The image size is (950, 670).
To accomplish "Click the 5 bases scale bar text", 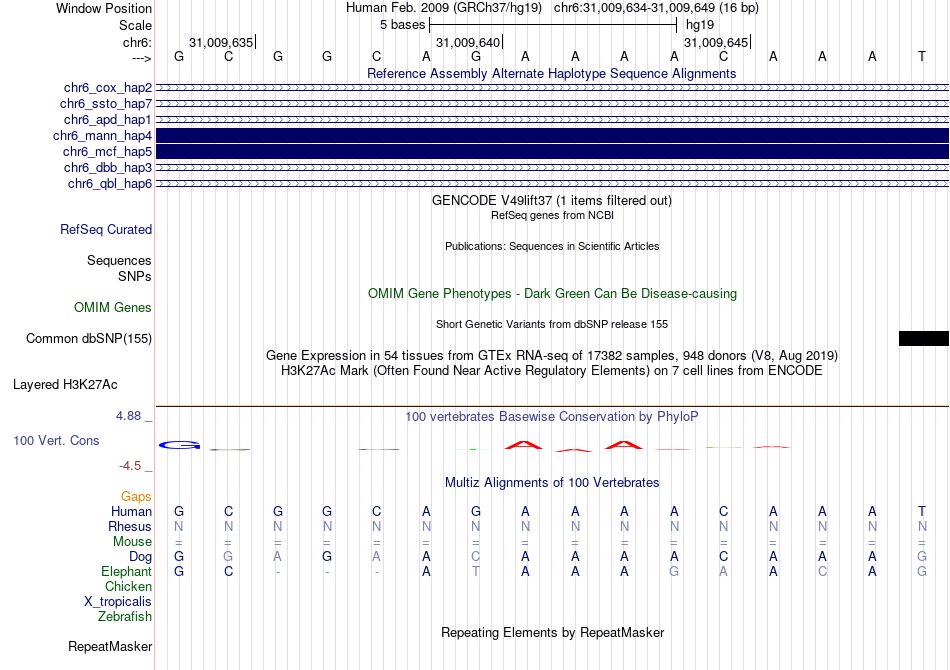I will coord(403,25).
